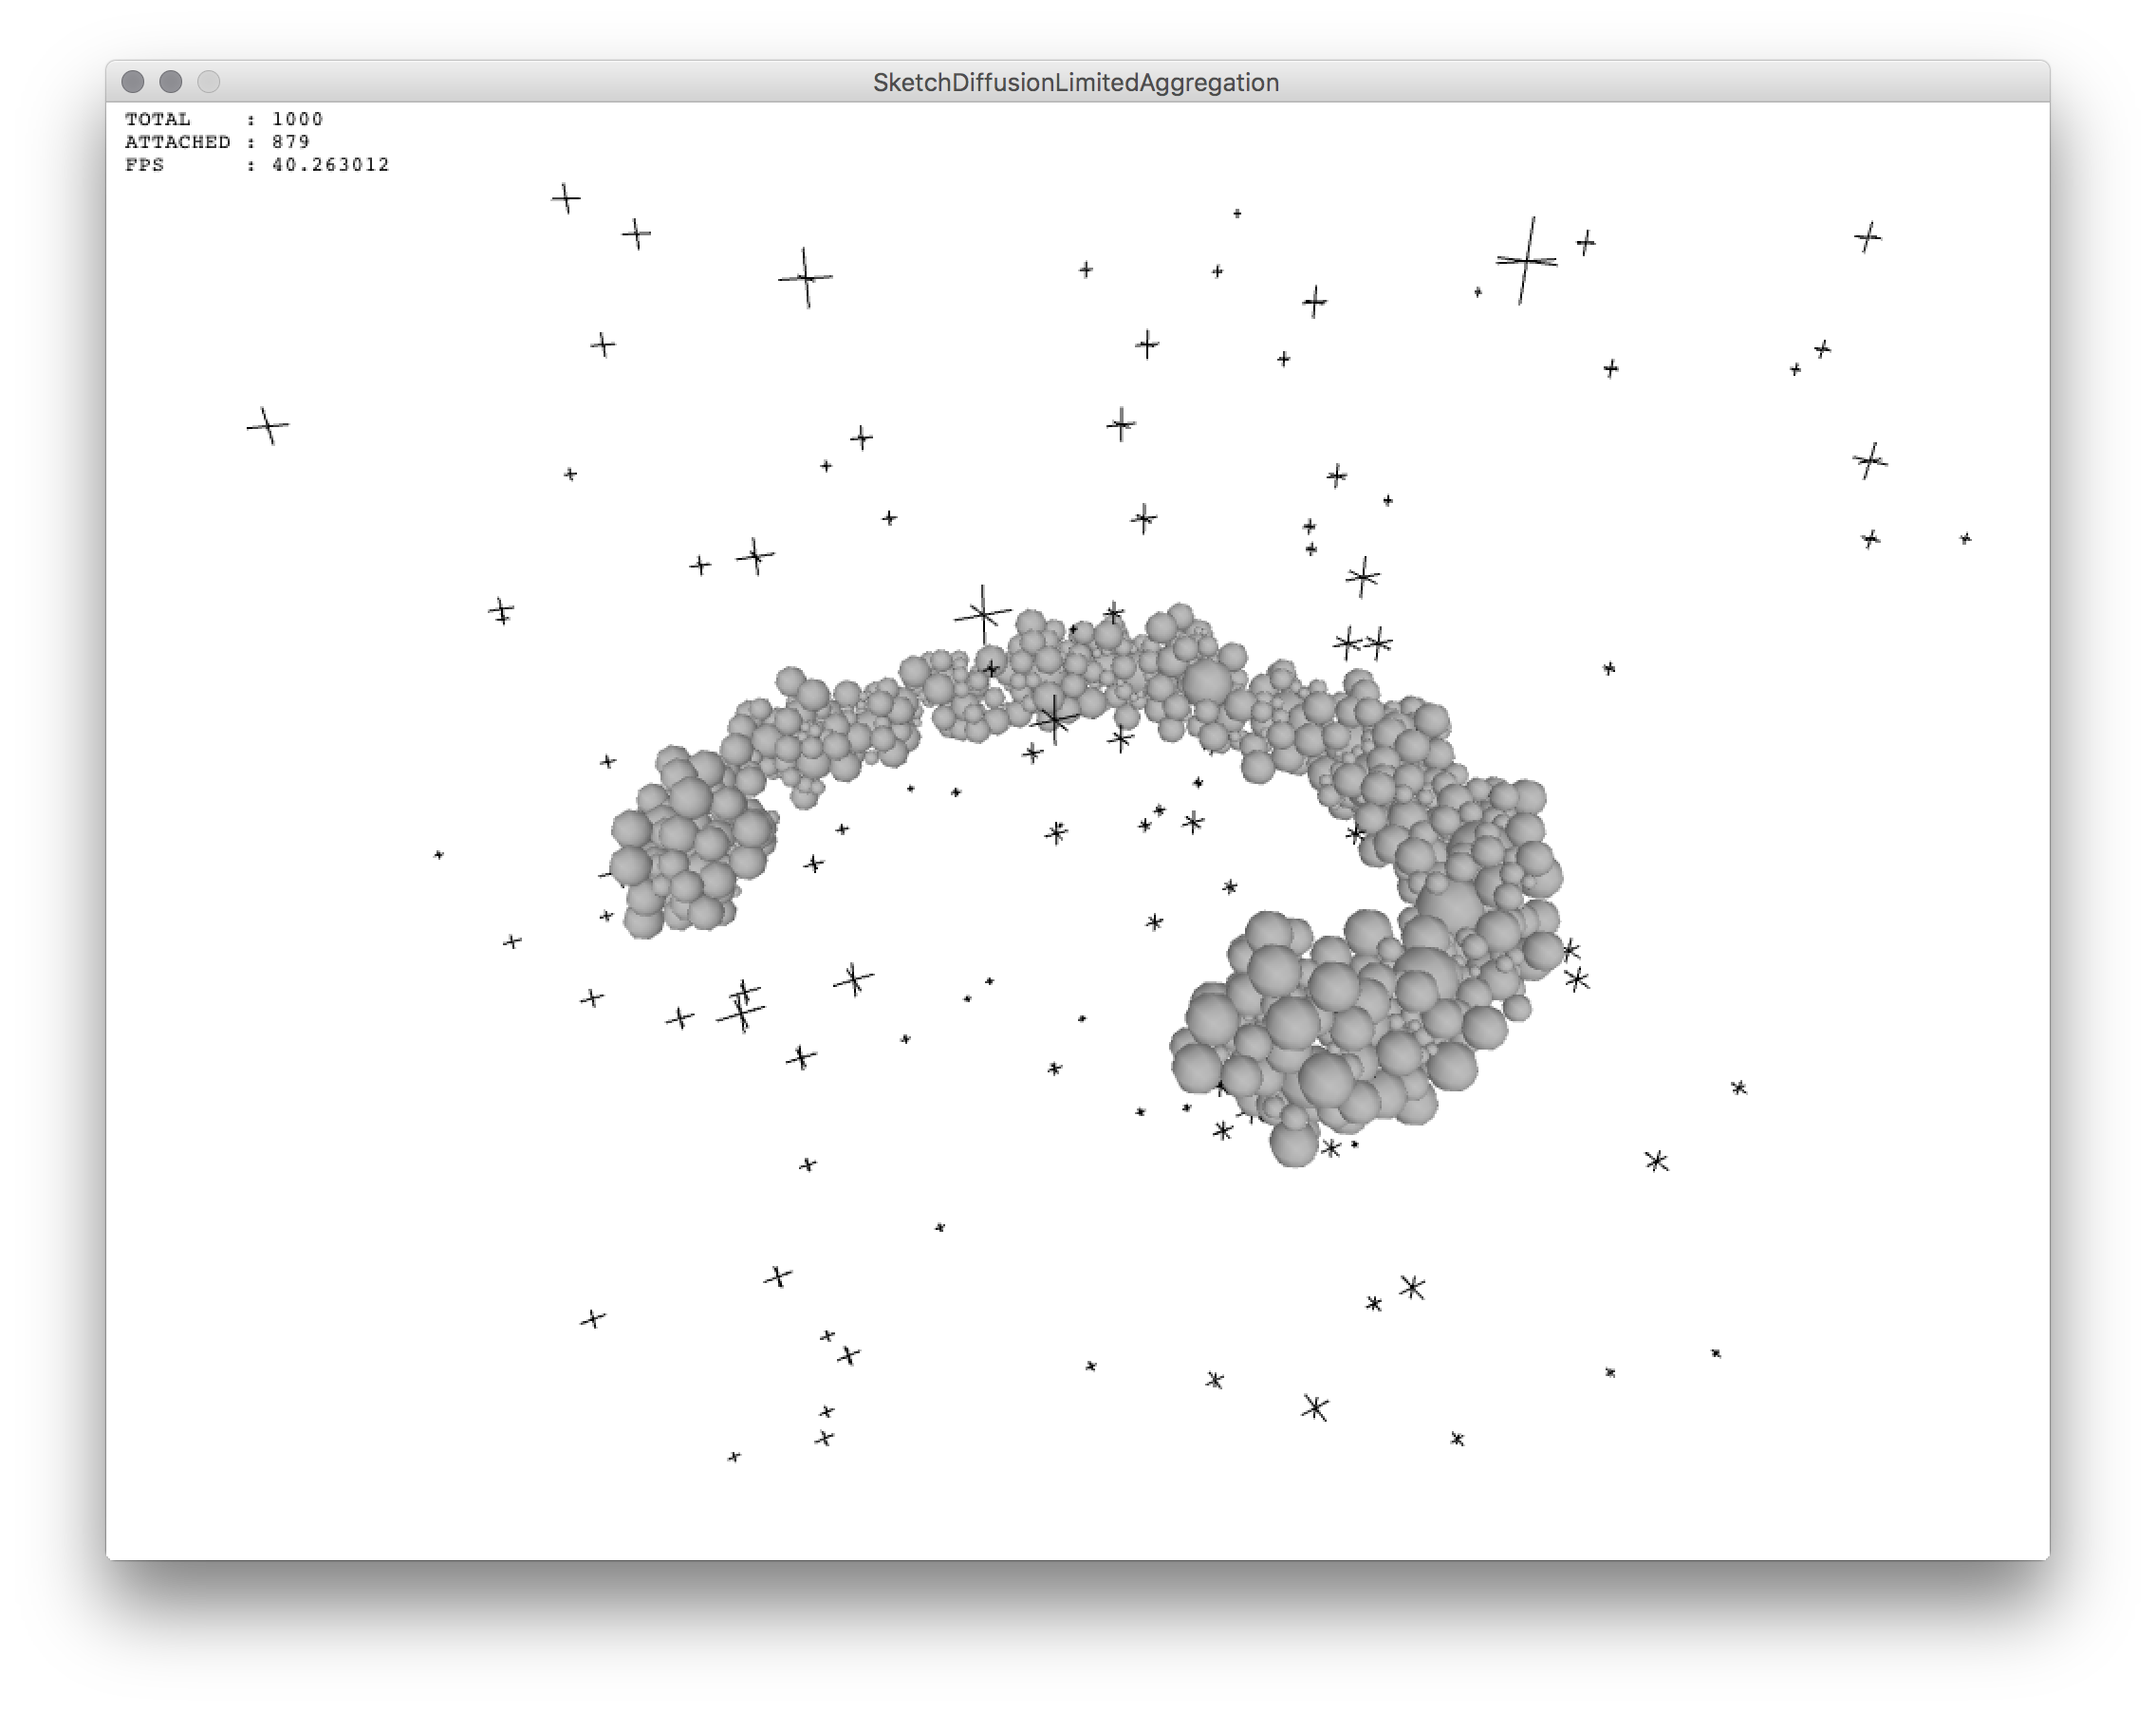The height and width of the screenshot is (1712, 2156).
Task: Select the isolated cross particle at the far left
Action: (x=268, y=426)
